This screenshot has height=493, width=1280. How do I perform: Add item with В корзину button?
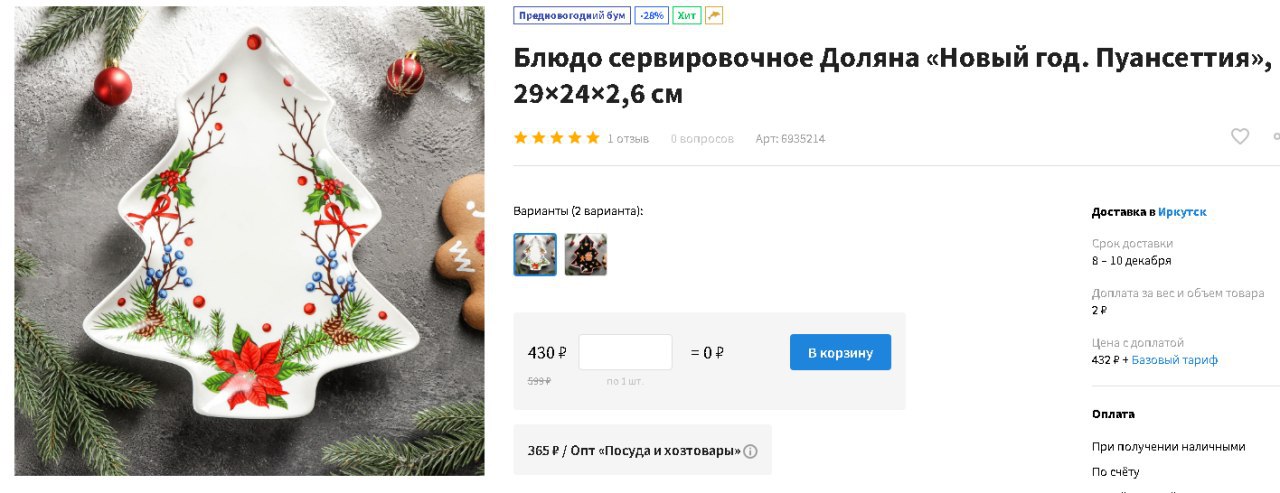pos(840,352)
